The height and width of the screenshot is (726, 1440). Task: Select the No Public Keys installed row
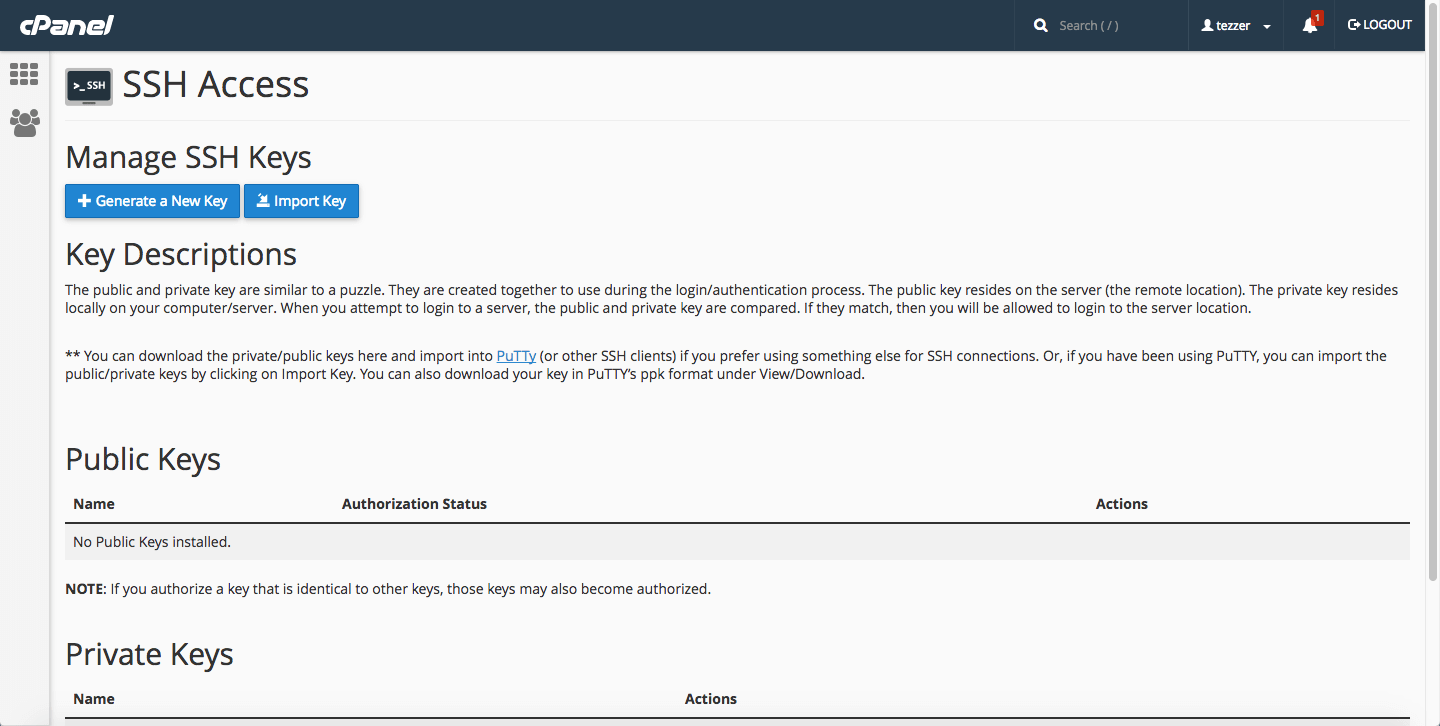coord(152,542)
